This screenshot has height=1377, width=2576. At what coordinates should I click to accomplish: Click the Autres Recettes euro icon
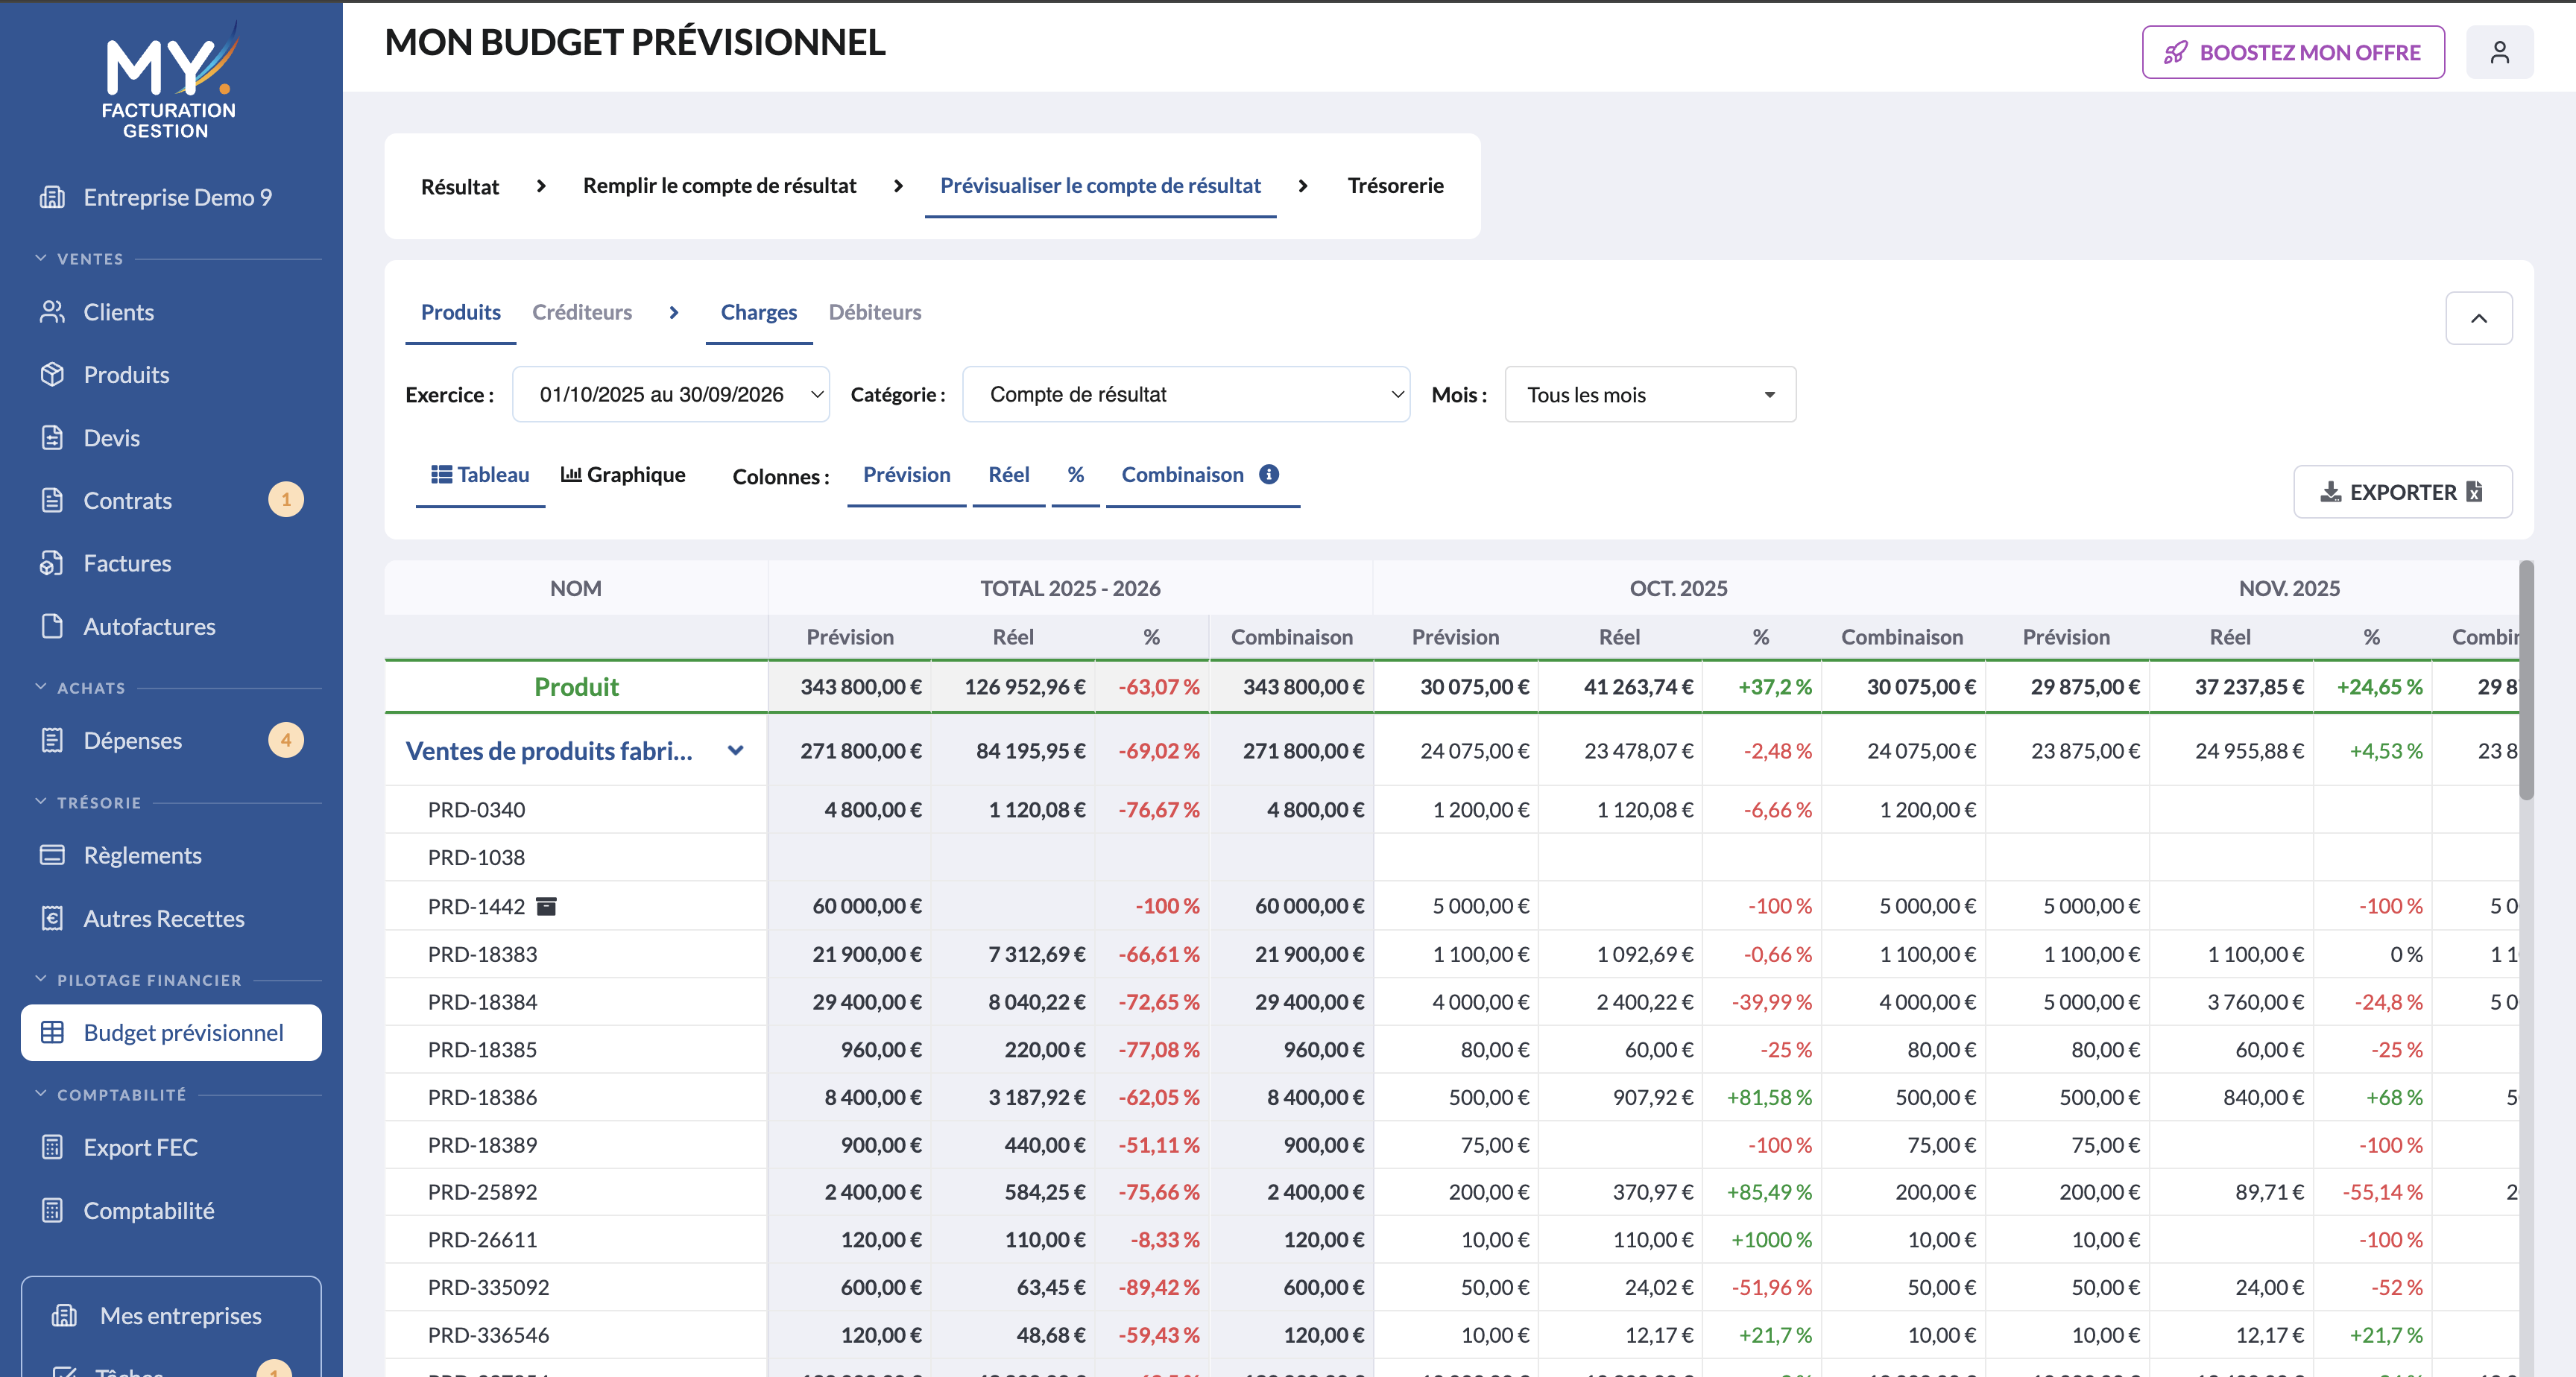tap(52, 918)
